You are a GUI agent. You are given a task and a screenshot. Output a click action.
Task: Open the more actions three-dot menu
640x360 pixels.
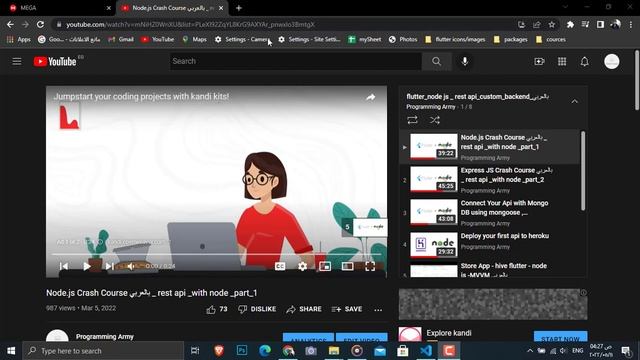click(378, 310)
